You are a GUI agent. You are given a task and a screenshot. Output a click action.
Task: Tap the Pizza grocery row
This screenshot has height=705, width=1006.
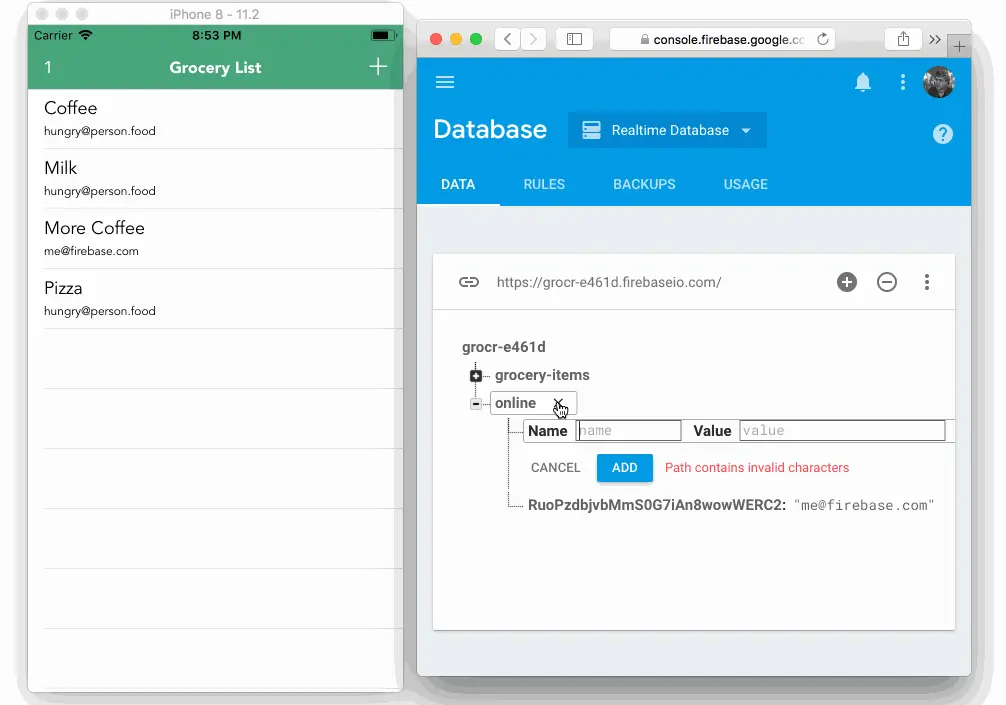(216, 299)
